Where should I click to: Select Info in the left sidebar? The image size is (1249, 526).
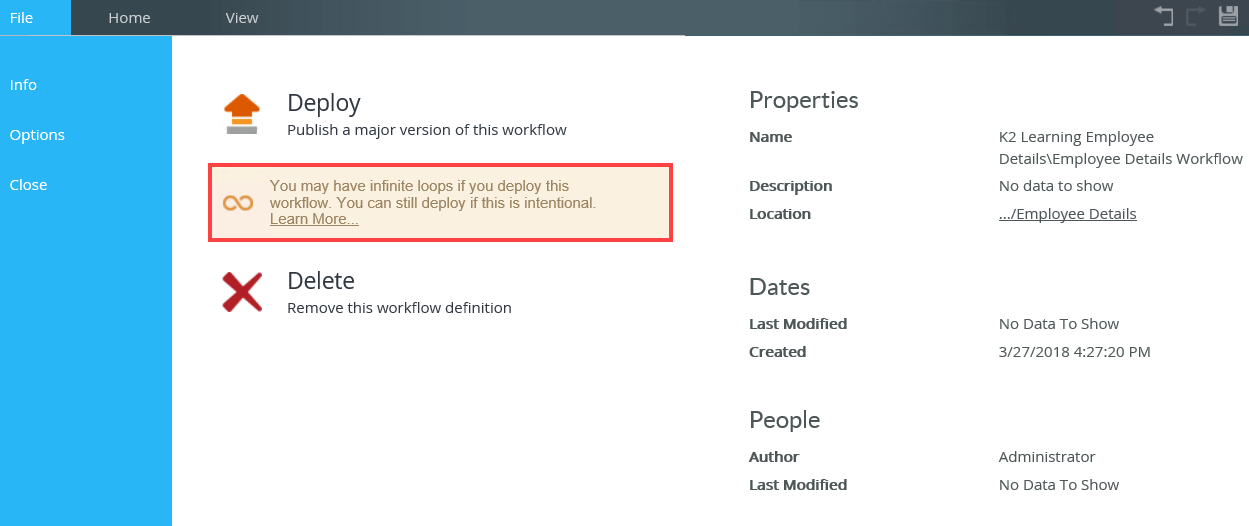(x=23, y=85)
